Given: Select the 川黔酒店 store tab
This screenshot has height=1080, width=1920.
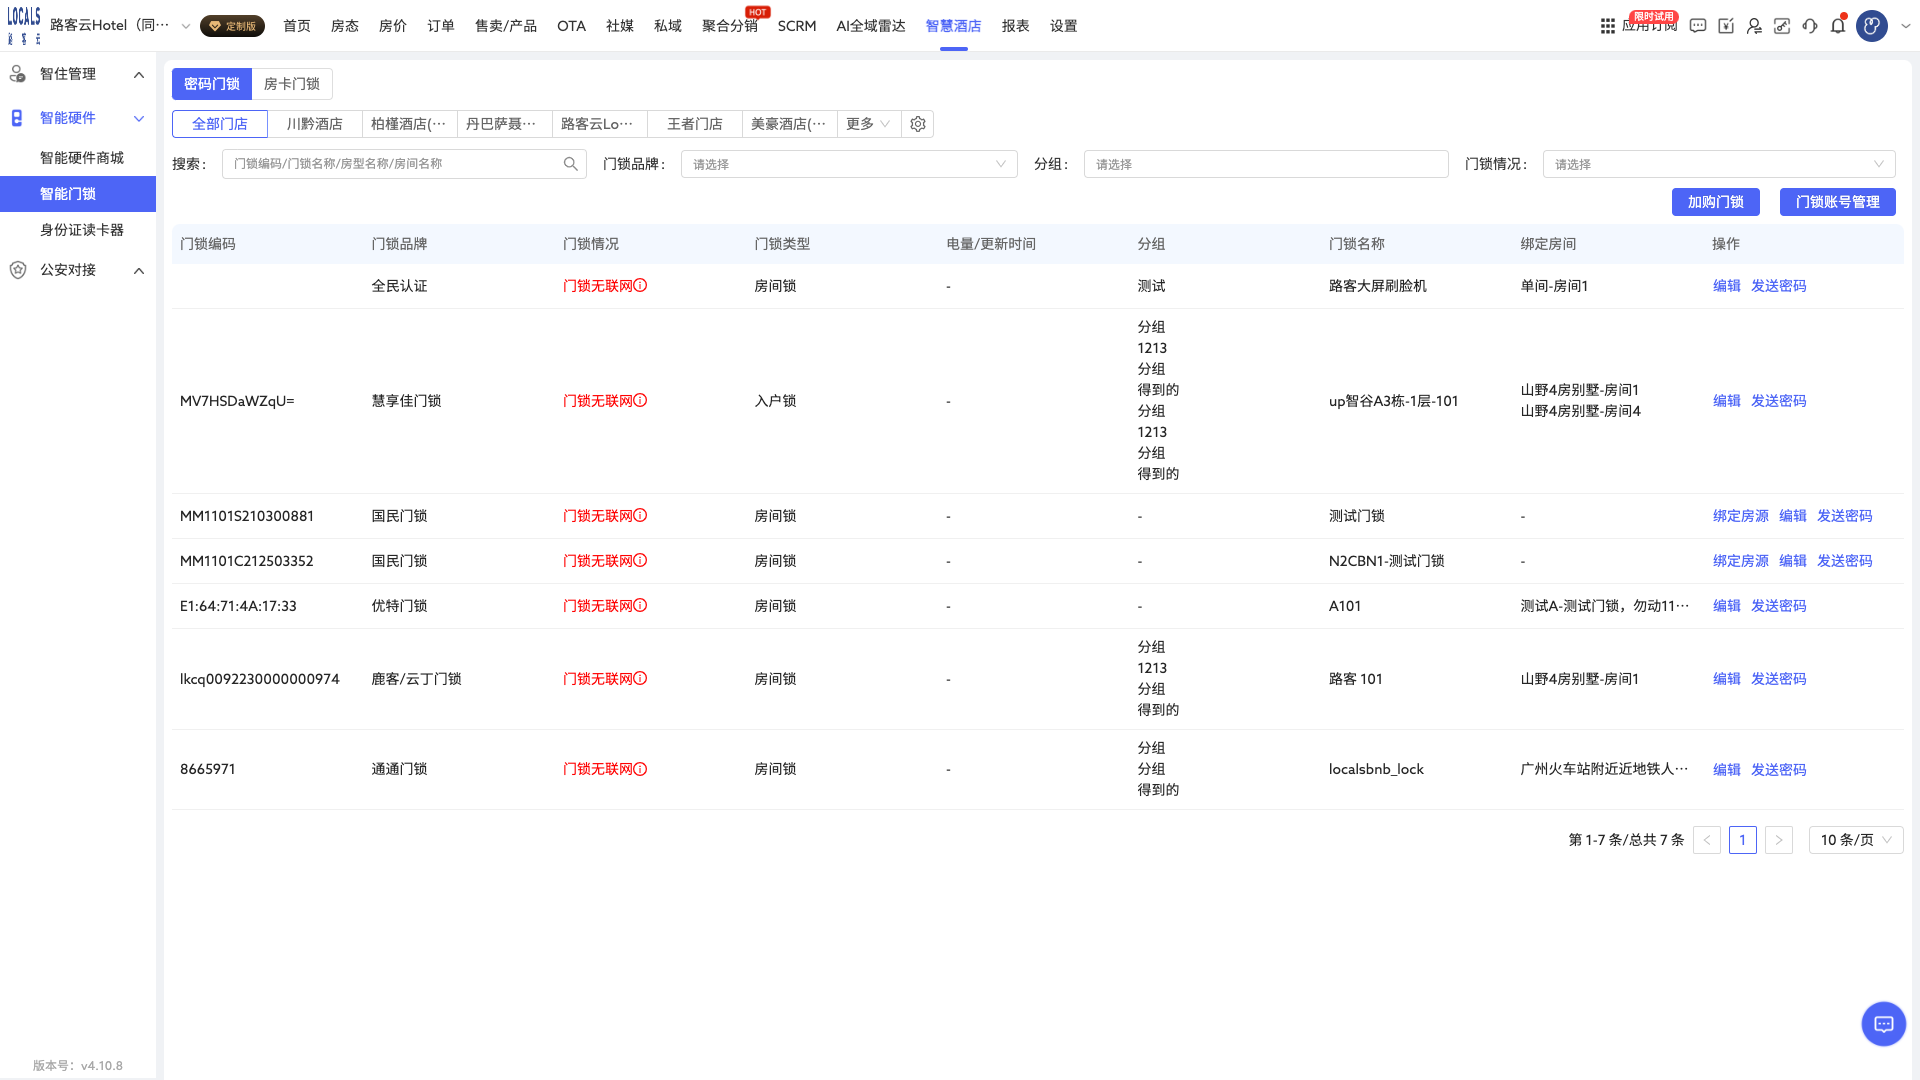Looking at the screenshot, I should pyautogui.click(x=315, y=124).
